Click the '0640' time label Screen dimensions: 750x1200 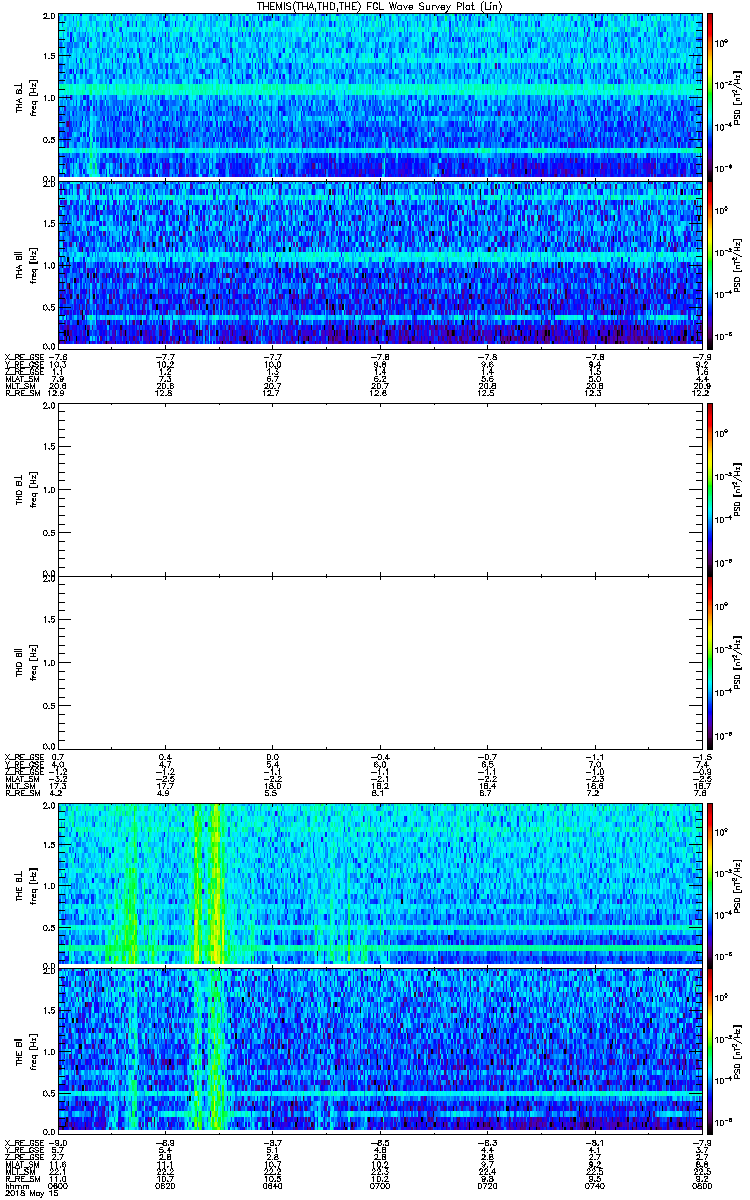[273, 1184]
